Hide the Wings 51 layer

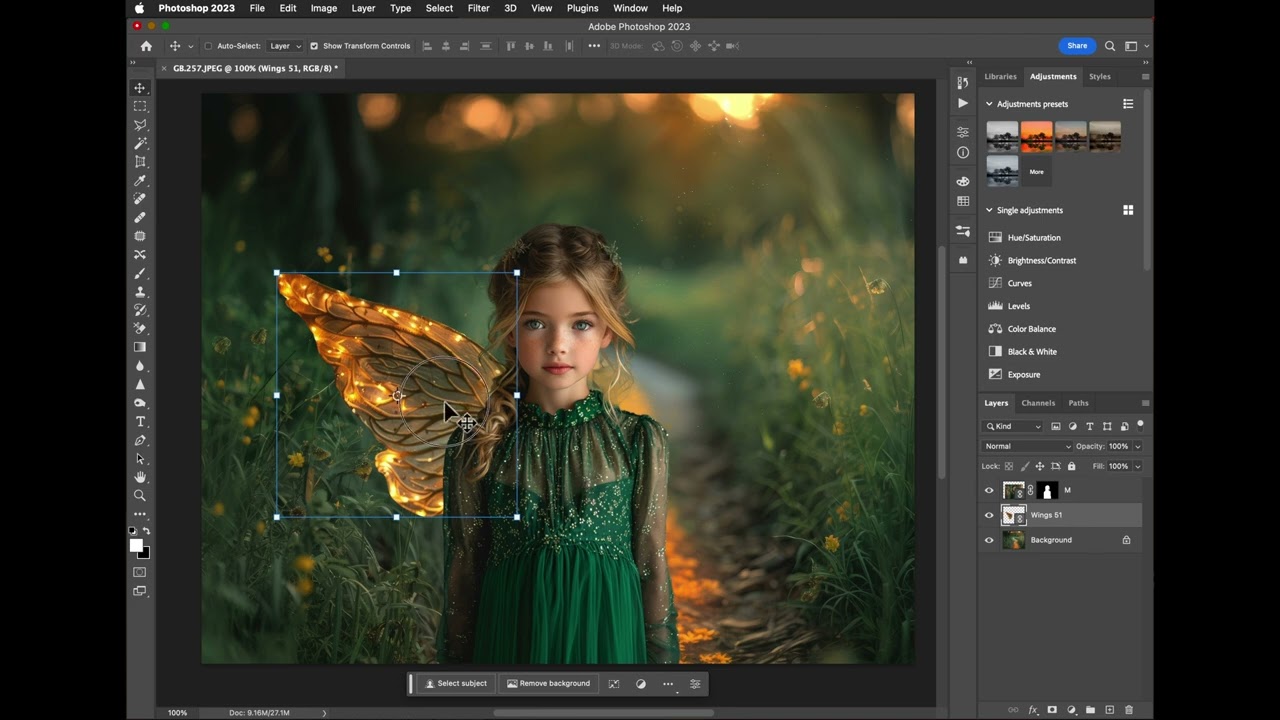989,515
